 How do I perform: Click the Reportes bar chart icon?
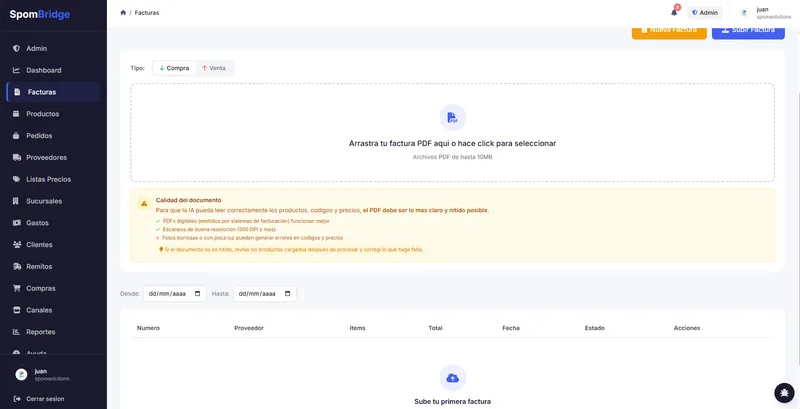[16, 332]
